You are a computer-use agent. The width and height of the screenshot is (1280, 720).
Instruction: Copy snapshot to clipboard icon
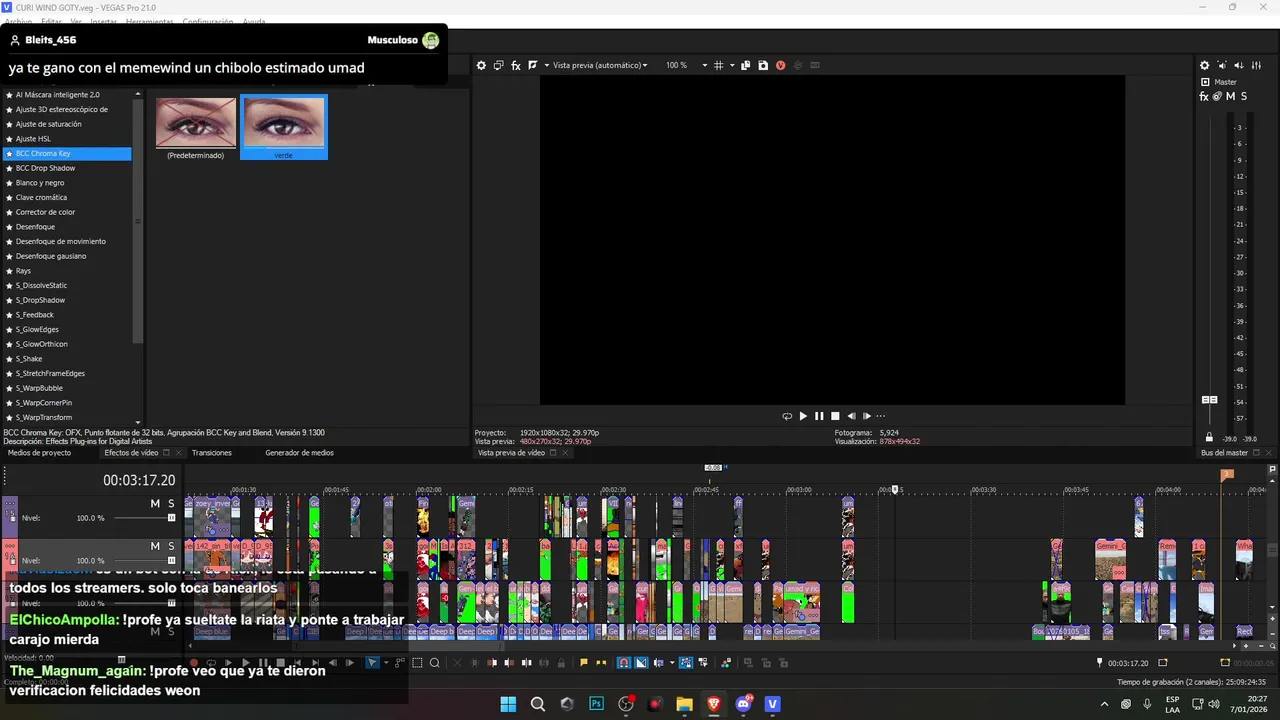click(x=746, y=65)
